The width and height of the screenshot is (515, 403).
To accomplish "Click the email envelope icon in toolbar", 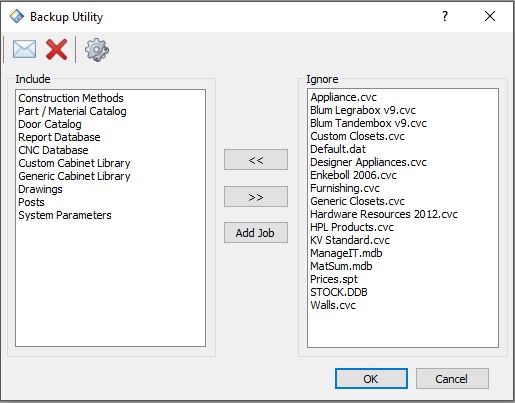I will (24, 49).
